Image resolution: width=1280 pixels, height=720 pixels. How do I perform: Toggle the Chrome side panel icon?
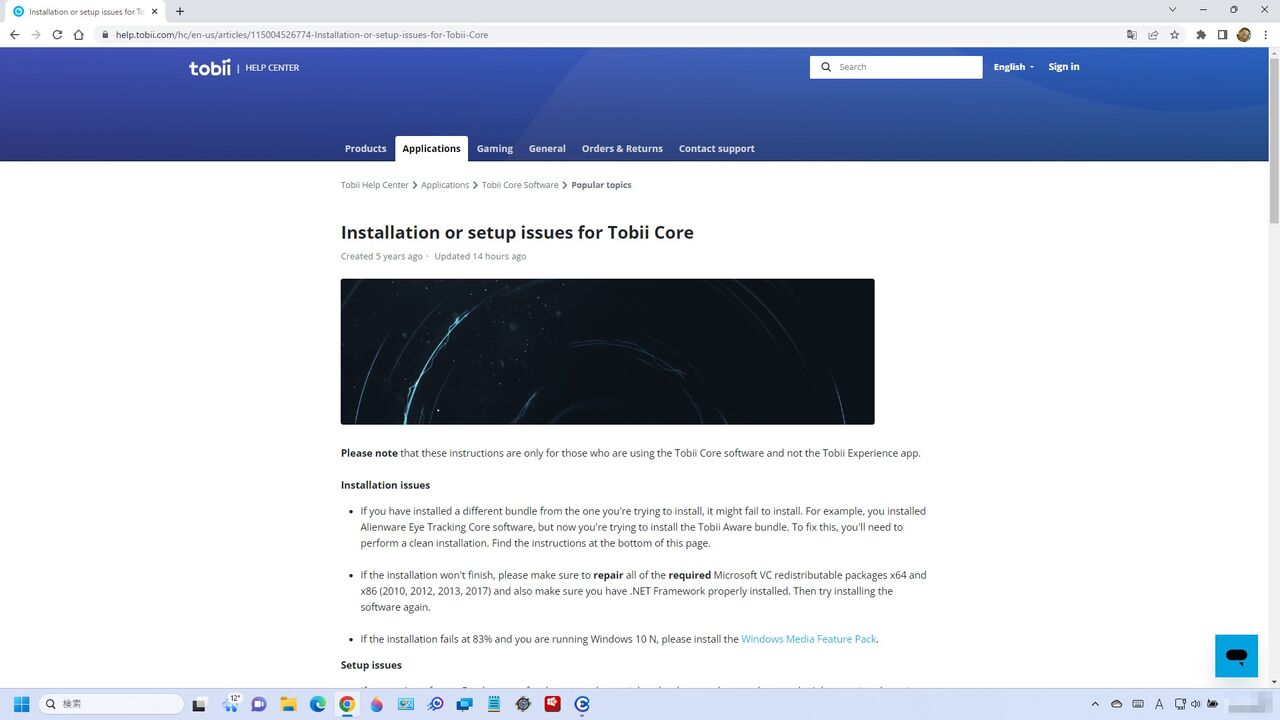tap(1222, 34)
